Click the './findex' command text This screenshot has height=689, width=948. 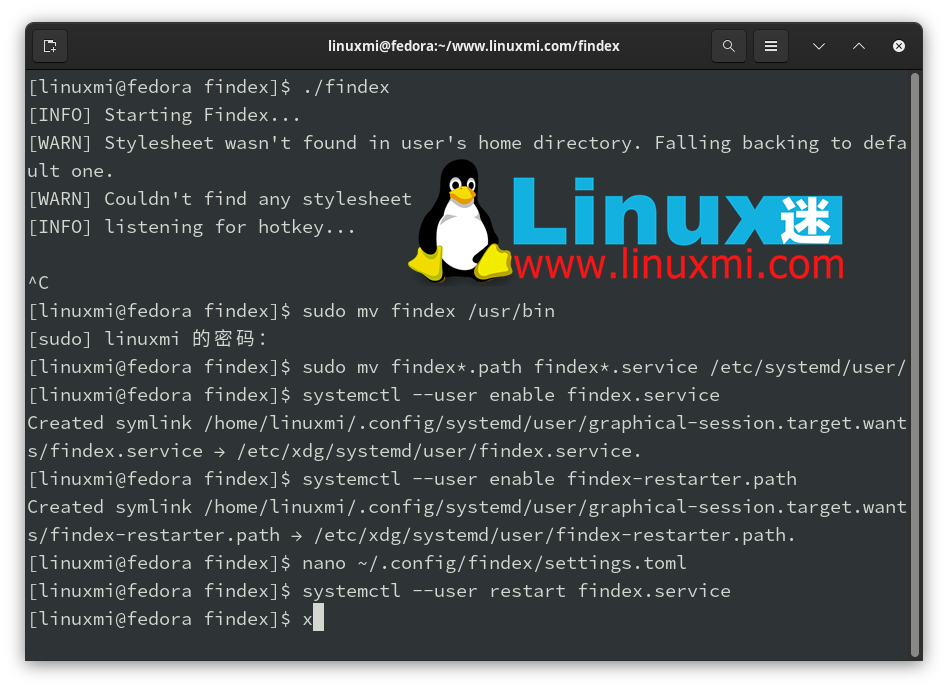(346, 87)
